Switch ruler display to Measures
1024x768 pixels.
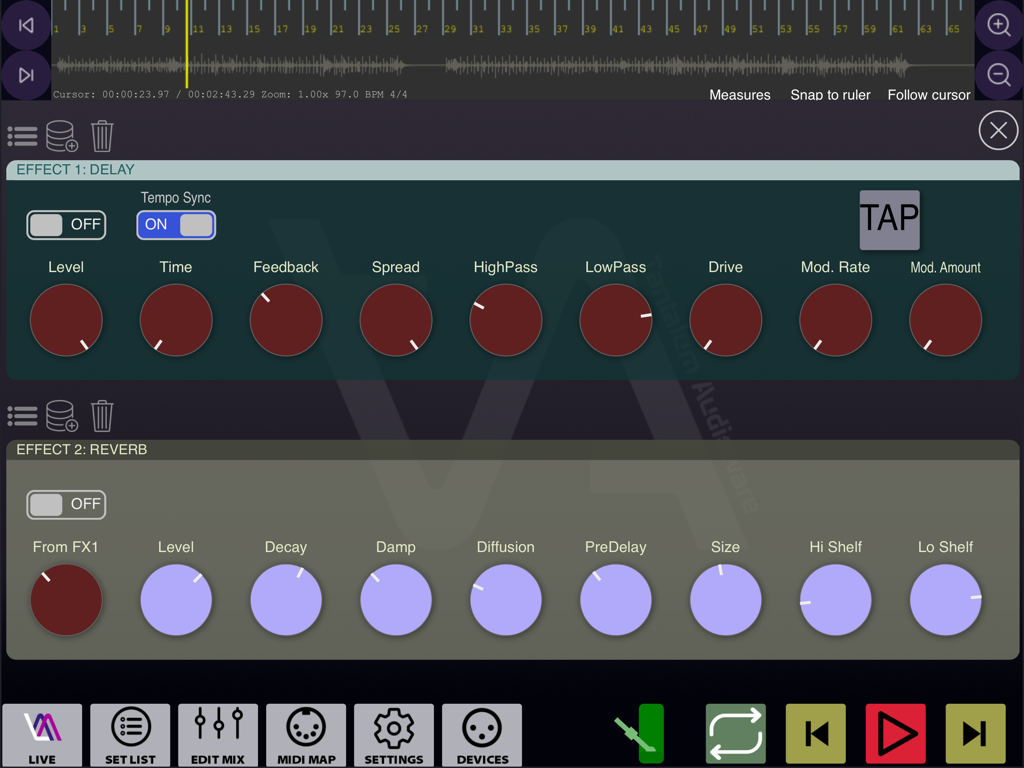coord(740,95)
